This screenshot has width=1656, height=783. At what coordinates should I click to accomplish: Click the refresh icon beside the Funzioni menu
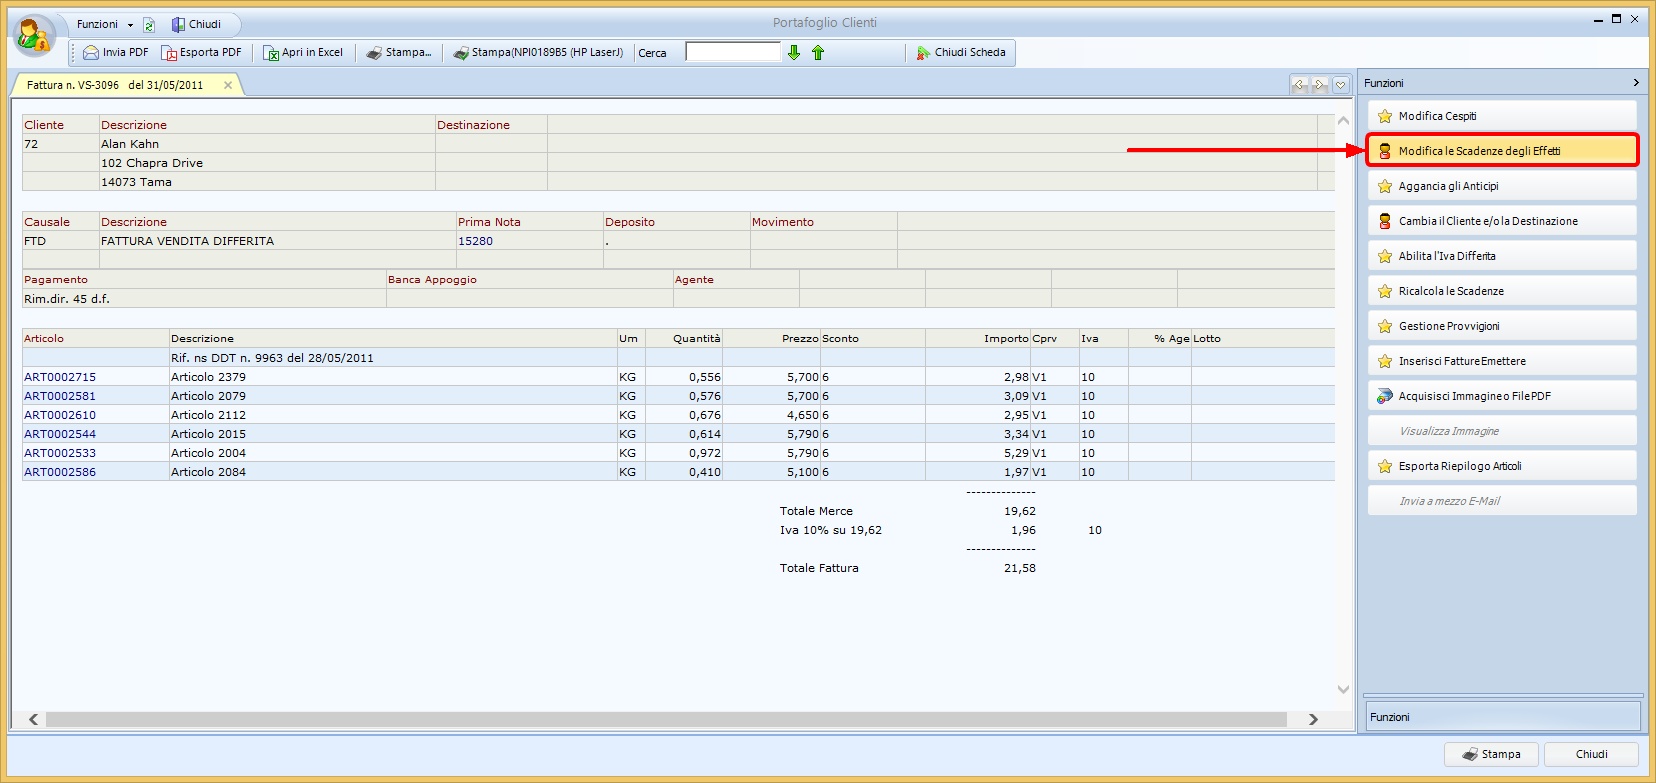click(x=149, y=25)
